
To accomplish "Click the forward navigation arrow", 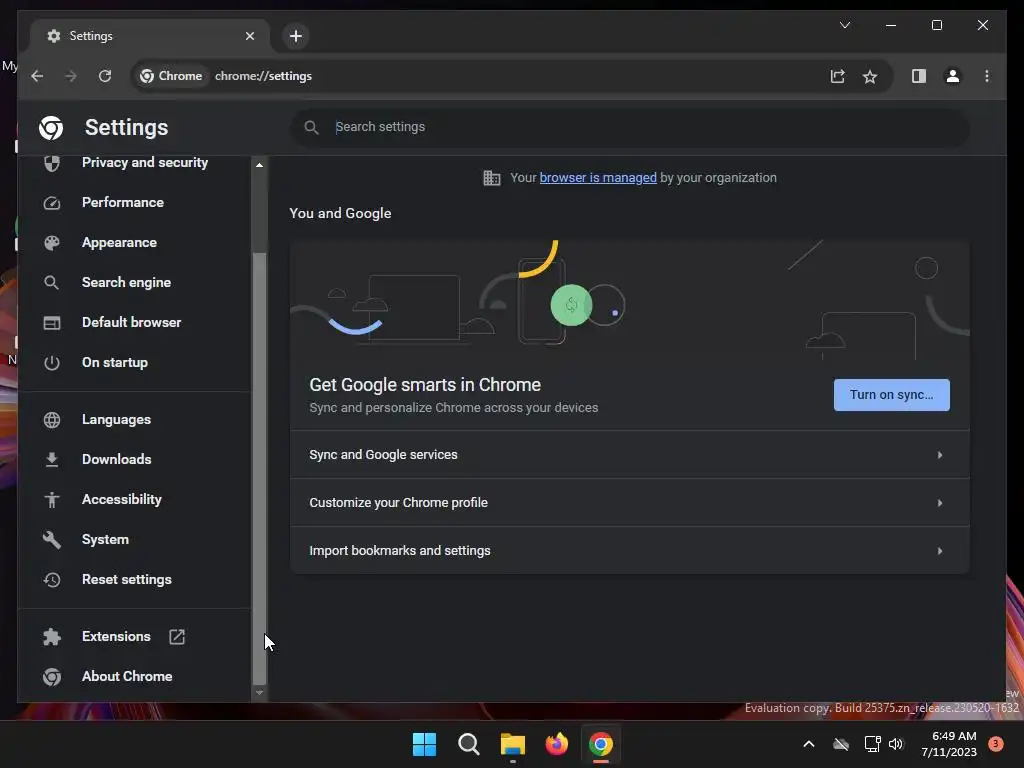I will (71, 76).
